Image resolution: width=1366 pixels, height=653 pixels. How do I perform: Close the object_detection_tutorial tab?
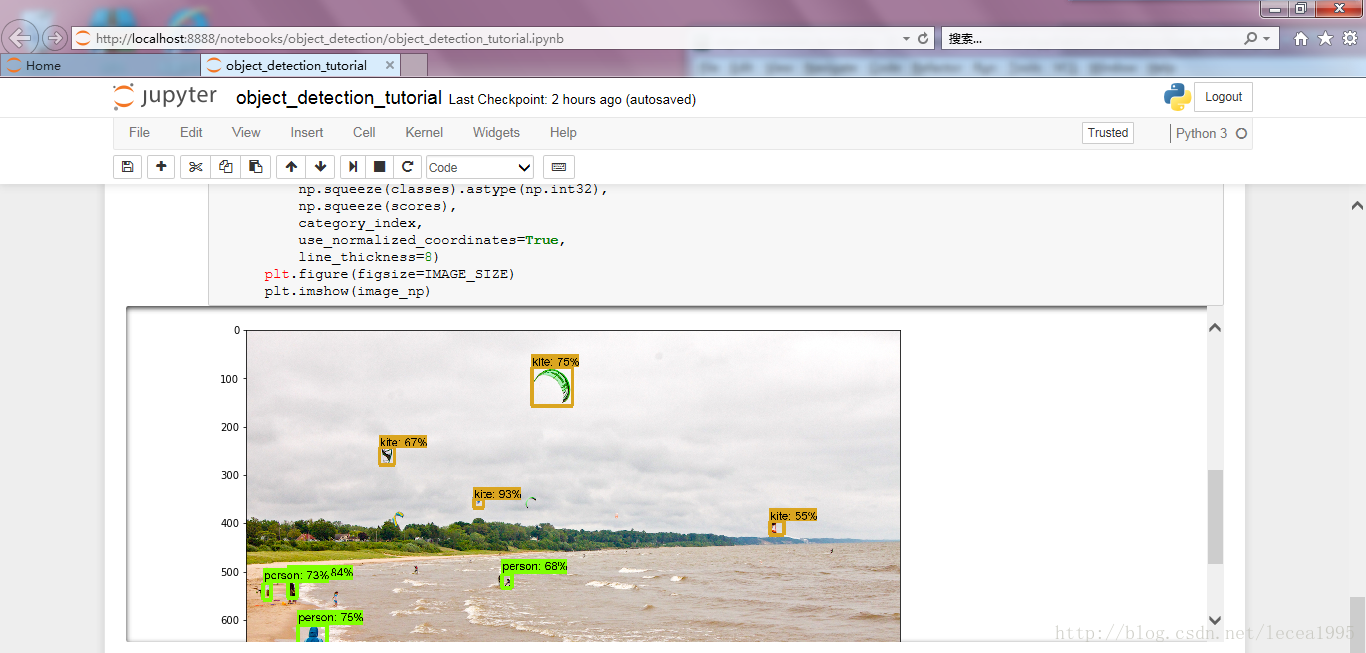pyautogui.click(x=390, y=65)
